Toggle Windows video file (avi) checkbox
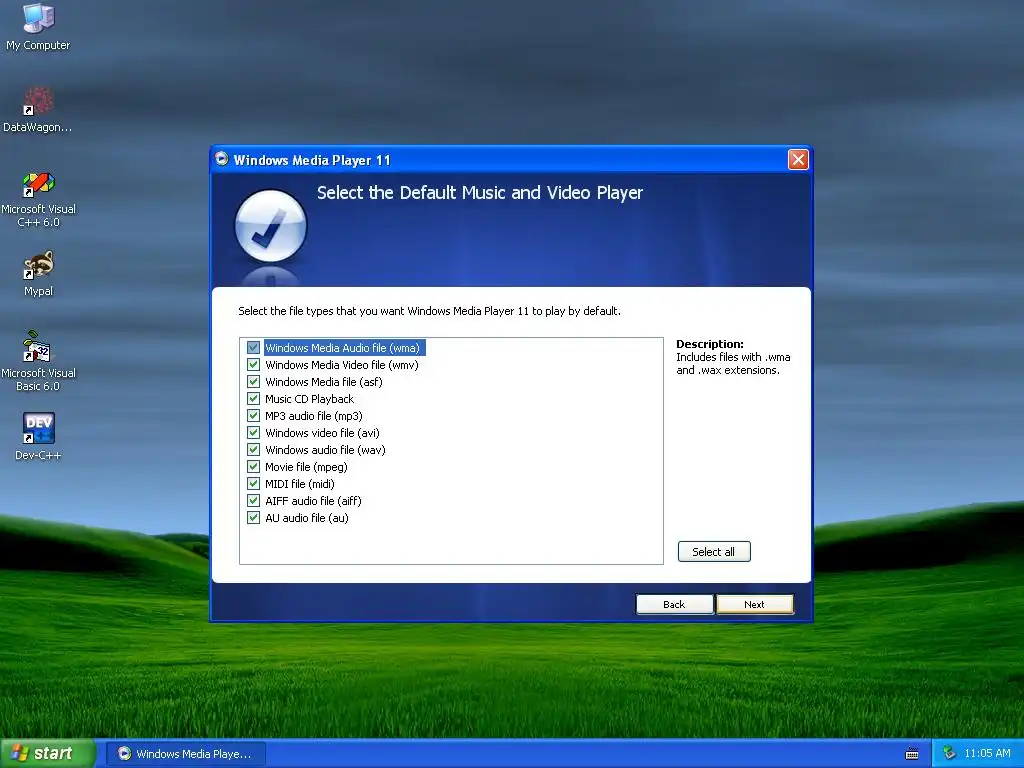 [253, 433]
